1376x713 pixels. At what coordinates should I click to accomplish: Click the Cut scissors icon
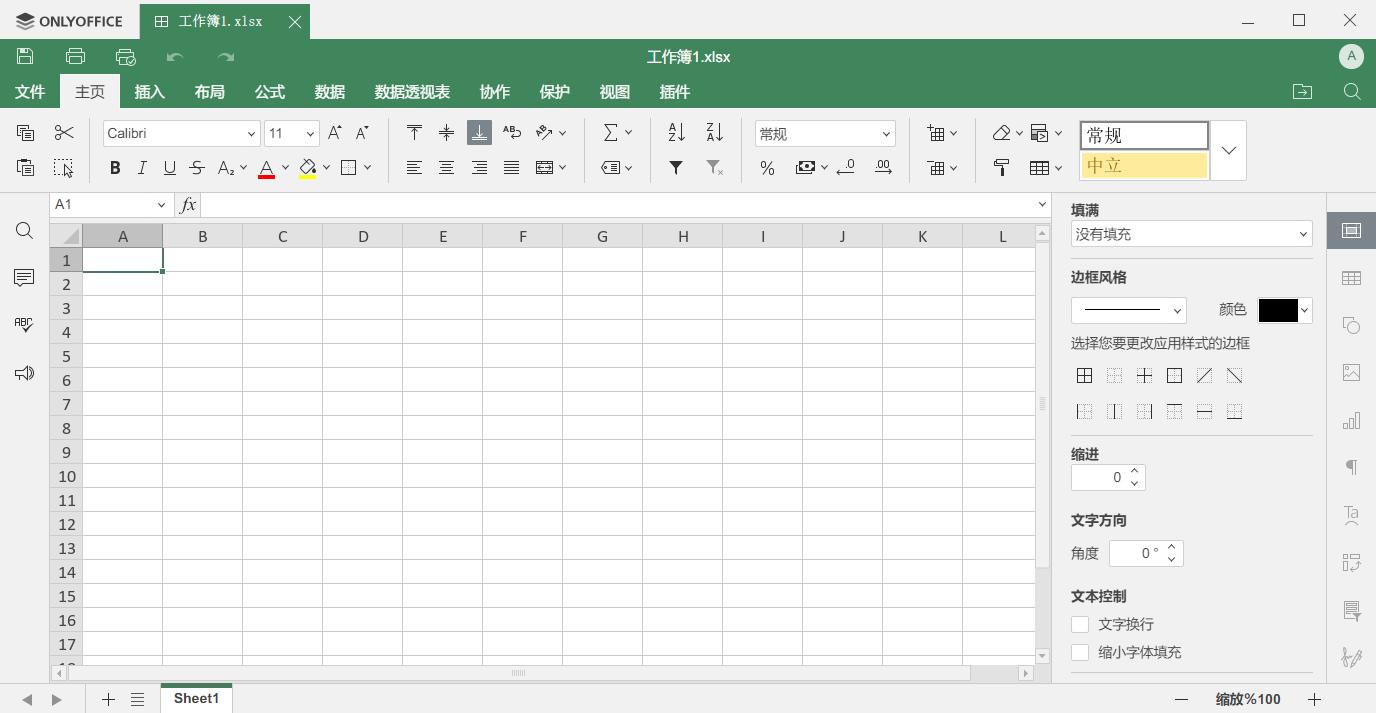tap(64, 133)
